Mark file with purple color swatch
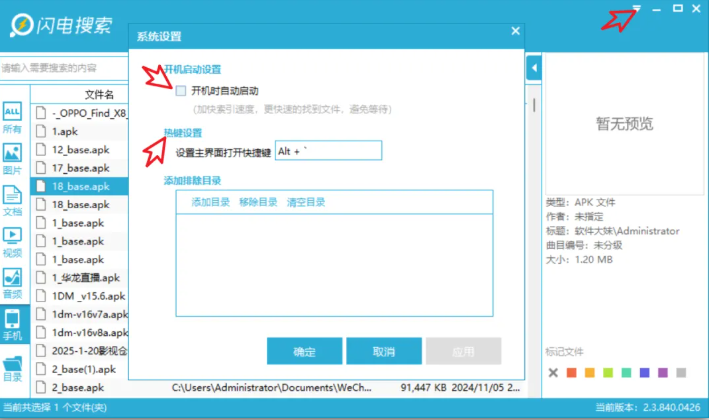Viewport: 709px width, 420px height. (x=663, y=373)
